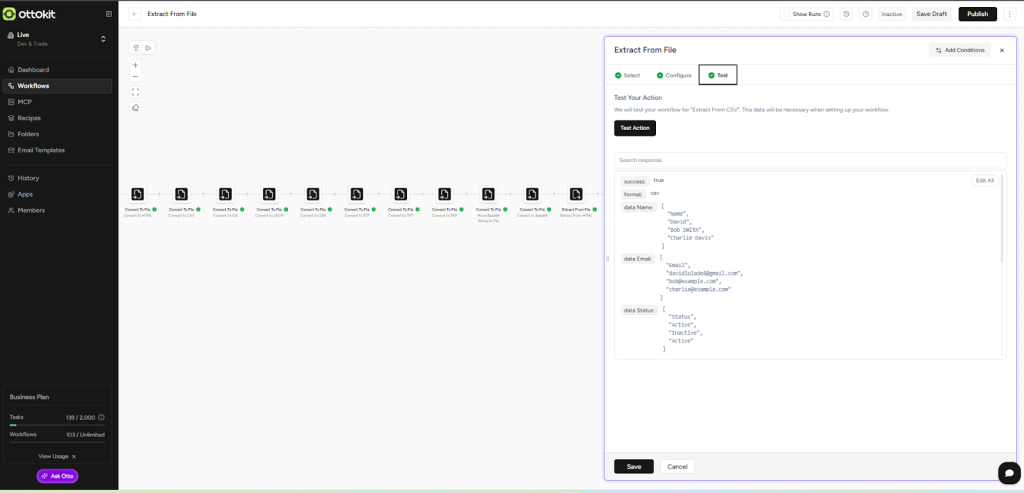Screen dimensions: 1024x493
Task: Open the help question mark icon
Action: pyautogui.click(x=865, y=14)
